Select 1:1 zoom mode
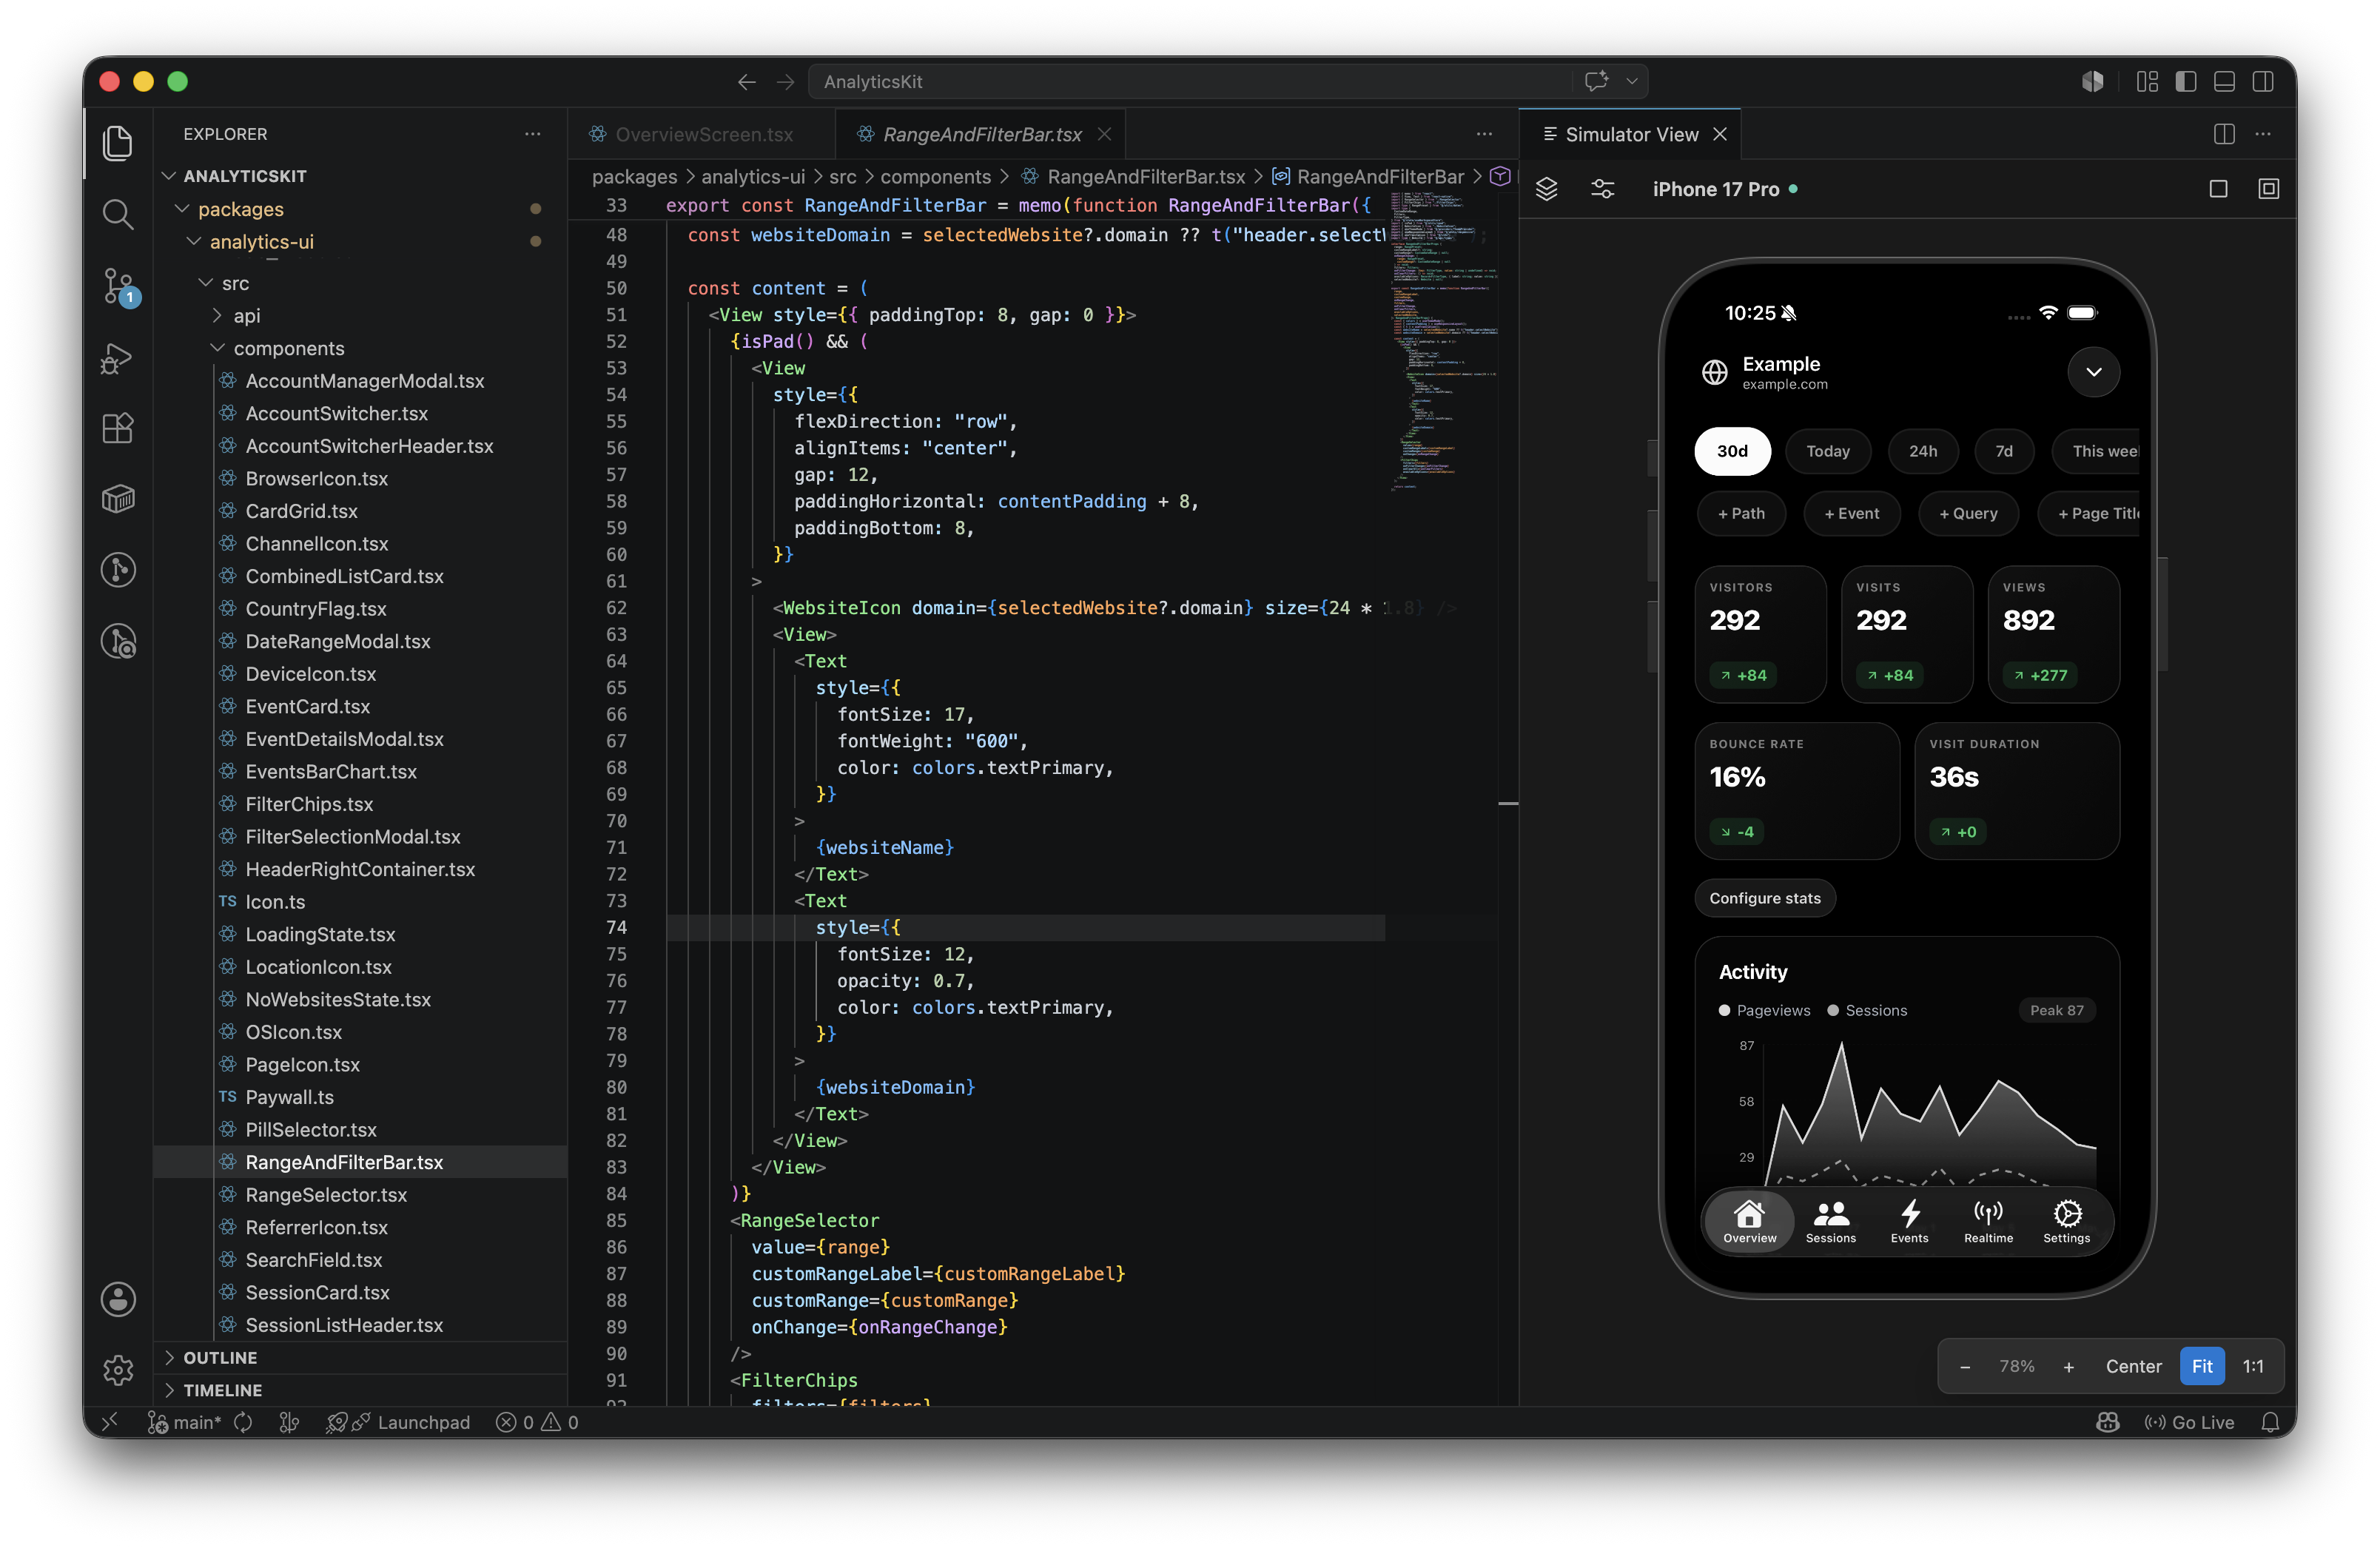Image resolution: width=2380 pixels, height=1548 pixels. coord(2252,1366)
